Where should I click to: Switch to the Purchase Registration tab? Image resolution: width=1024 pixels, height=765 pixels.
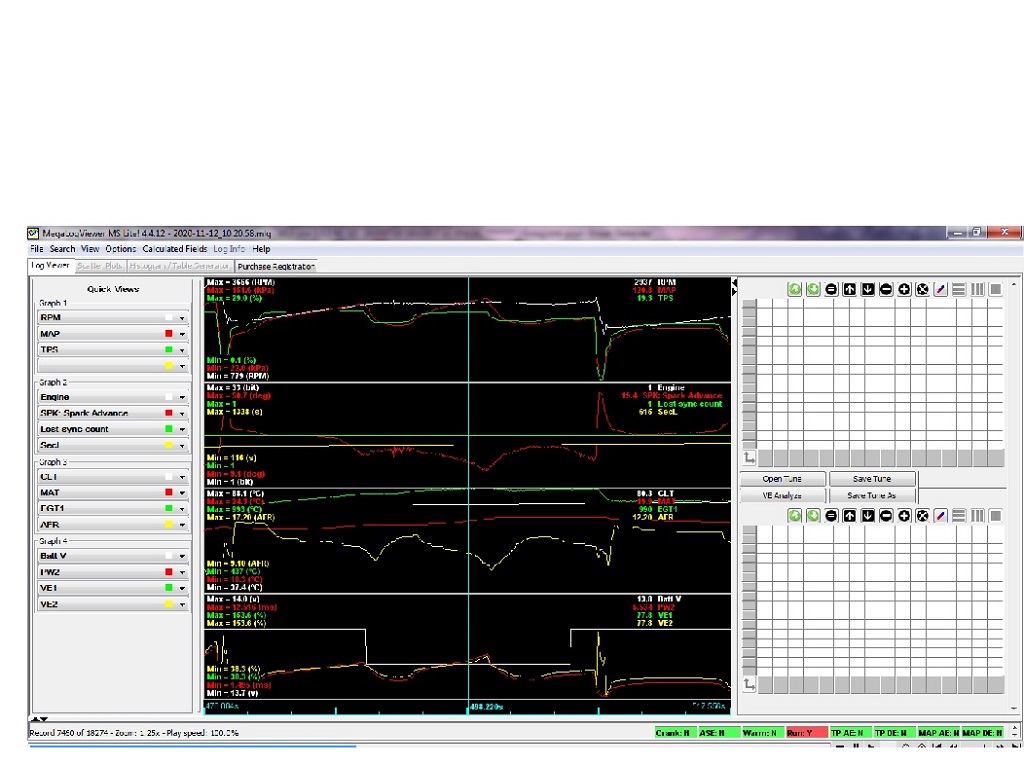(276, 266)
